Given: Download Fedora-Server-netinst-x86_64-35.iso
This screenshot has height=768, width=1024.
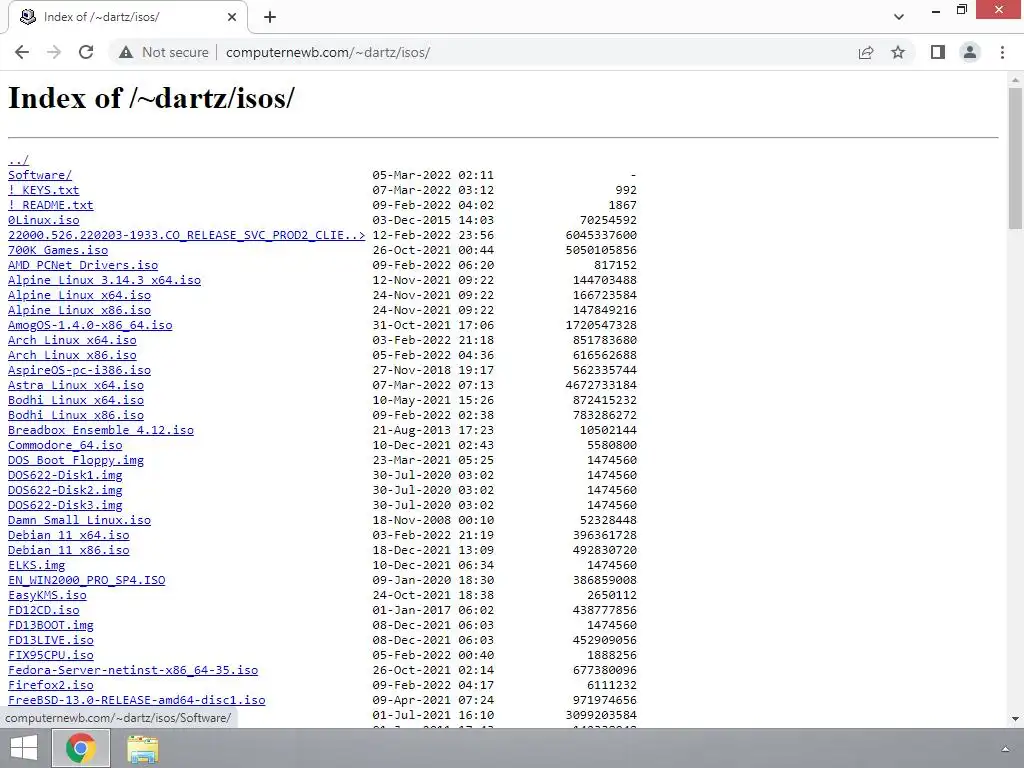Looking at the screenshot, I should (x=133, y=671).
